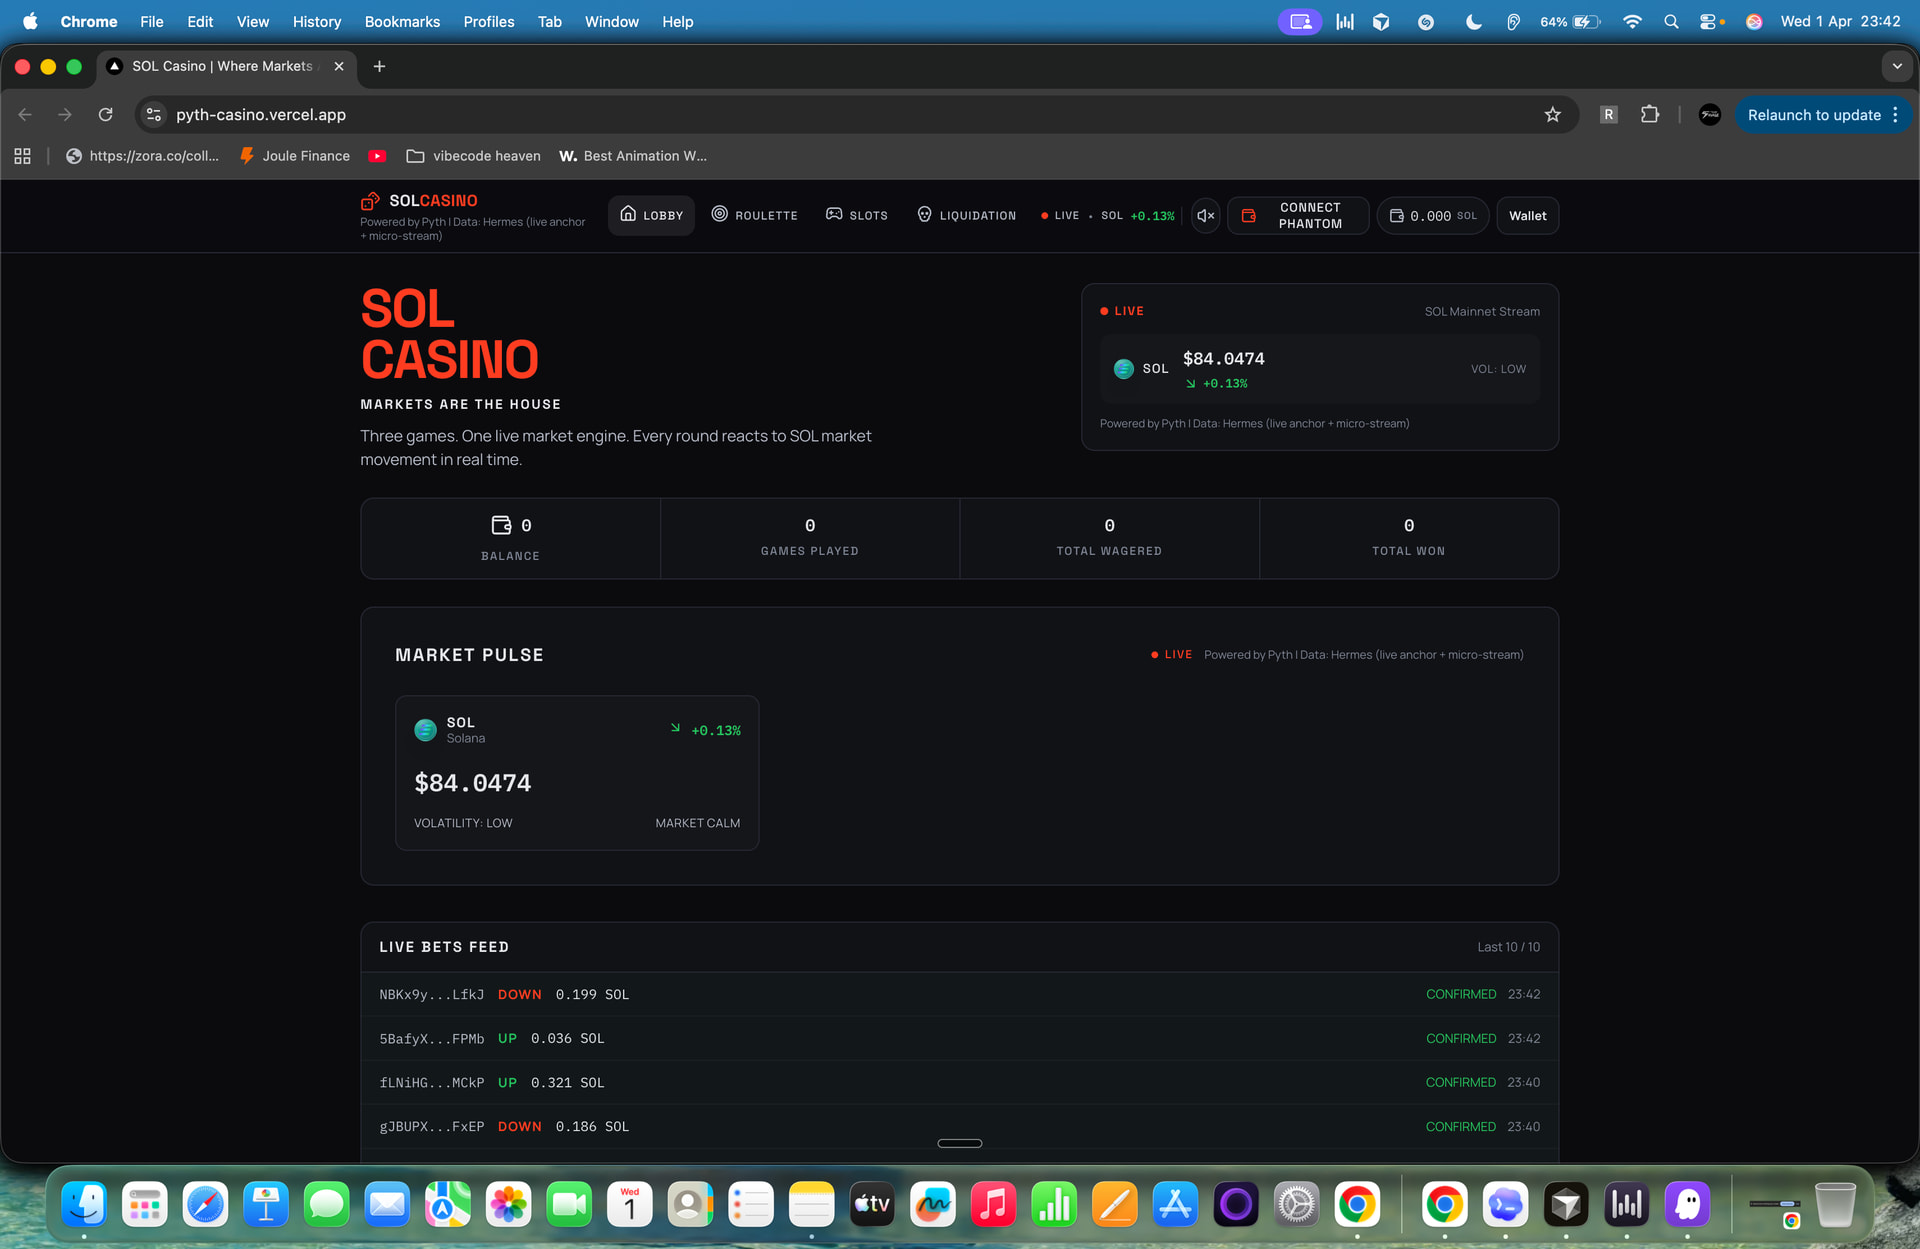This screenshot has height=1249, width=1920.
Task: Open System Settings in the dock
Action: click(1296, 1204)
